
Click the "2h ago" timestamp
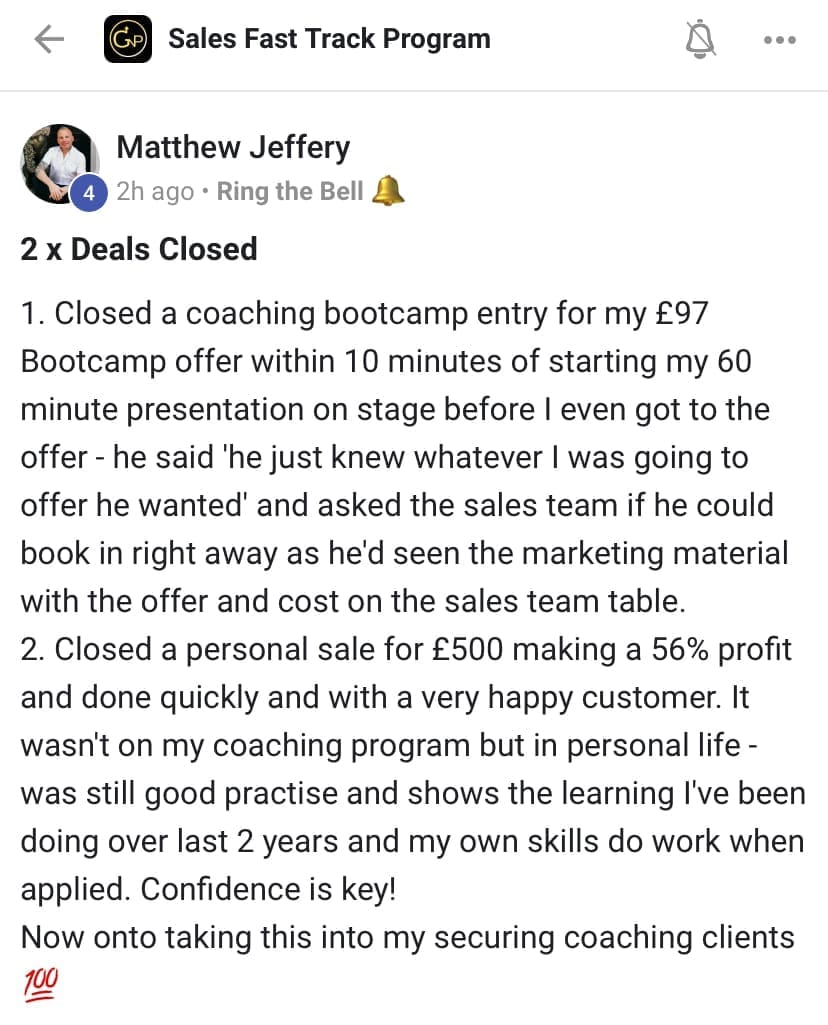155,191
